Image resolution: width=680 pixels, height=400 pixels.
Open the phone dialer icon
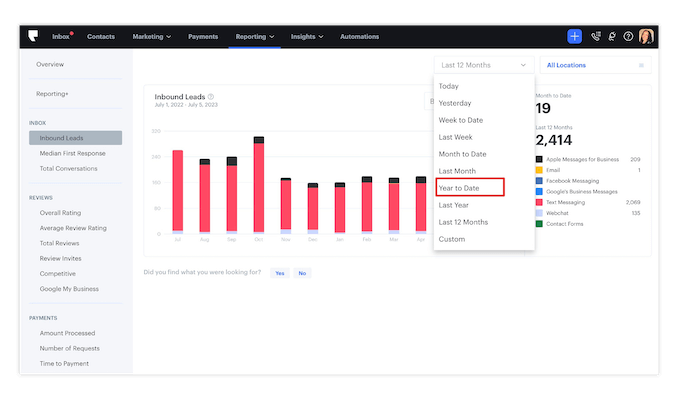click(596, 37)
